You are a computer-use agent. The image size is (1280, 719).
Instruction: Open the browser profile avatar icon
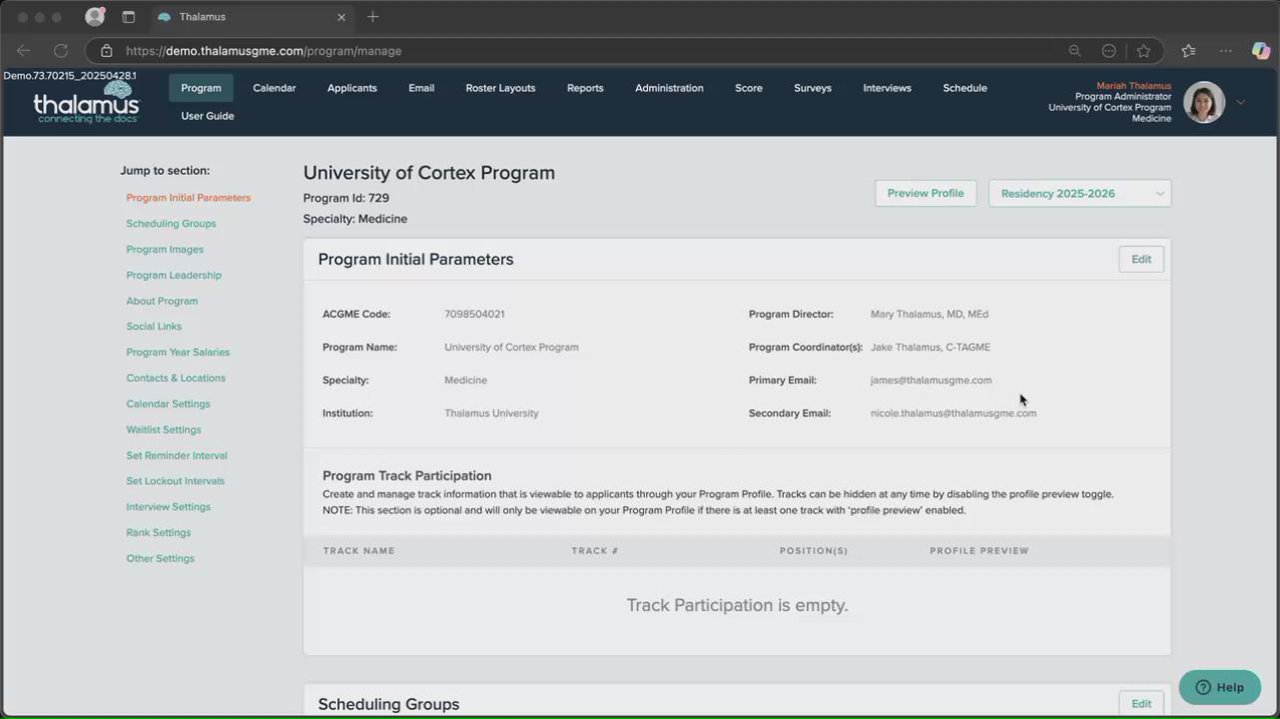pos(95,17)
